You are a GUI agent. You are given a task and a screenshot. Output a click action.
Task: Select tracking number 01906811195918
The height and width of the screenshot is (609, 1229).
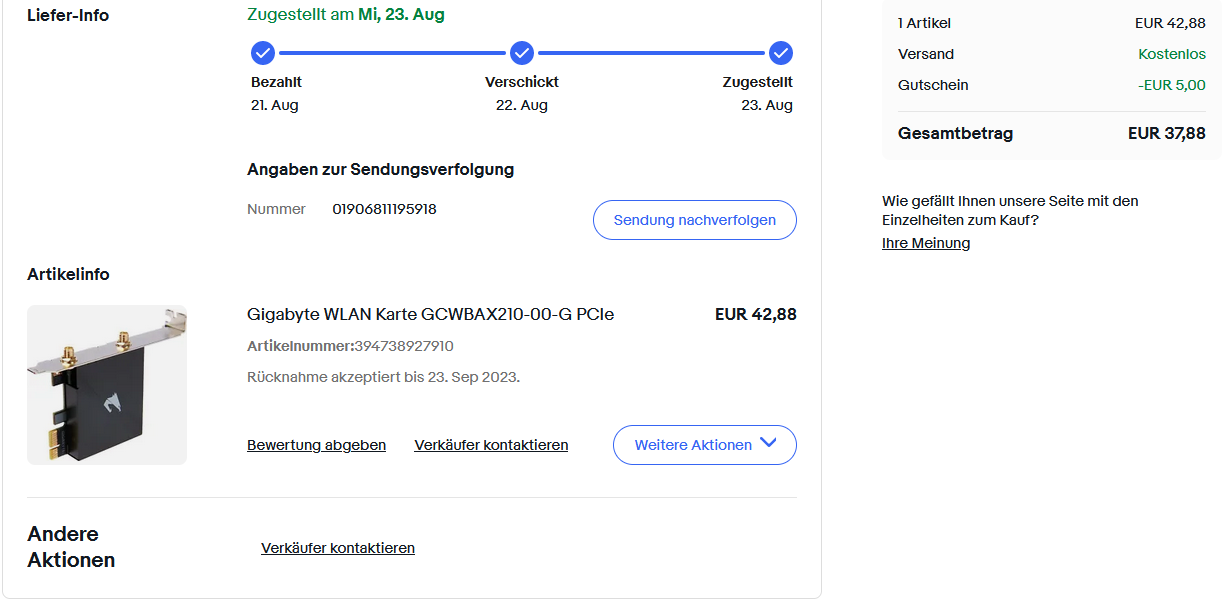click(x=384, y=209)
